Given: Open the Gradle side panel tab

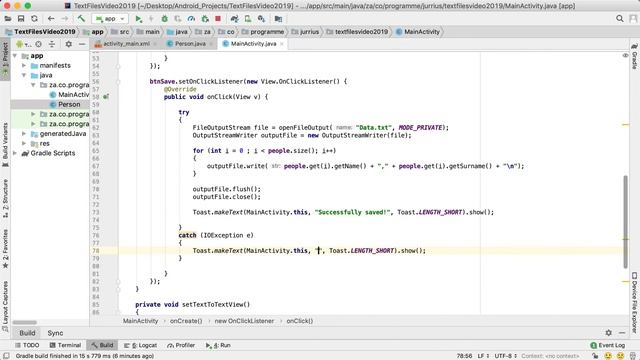Looking at the screenshot, I should click(x=635, y=57).
